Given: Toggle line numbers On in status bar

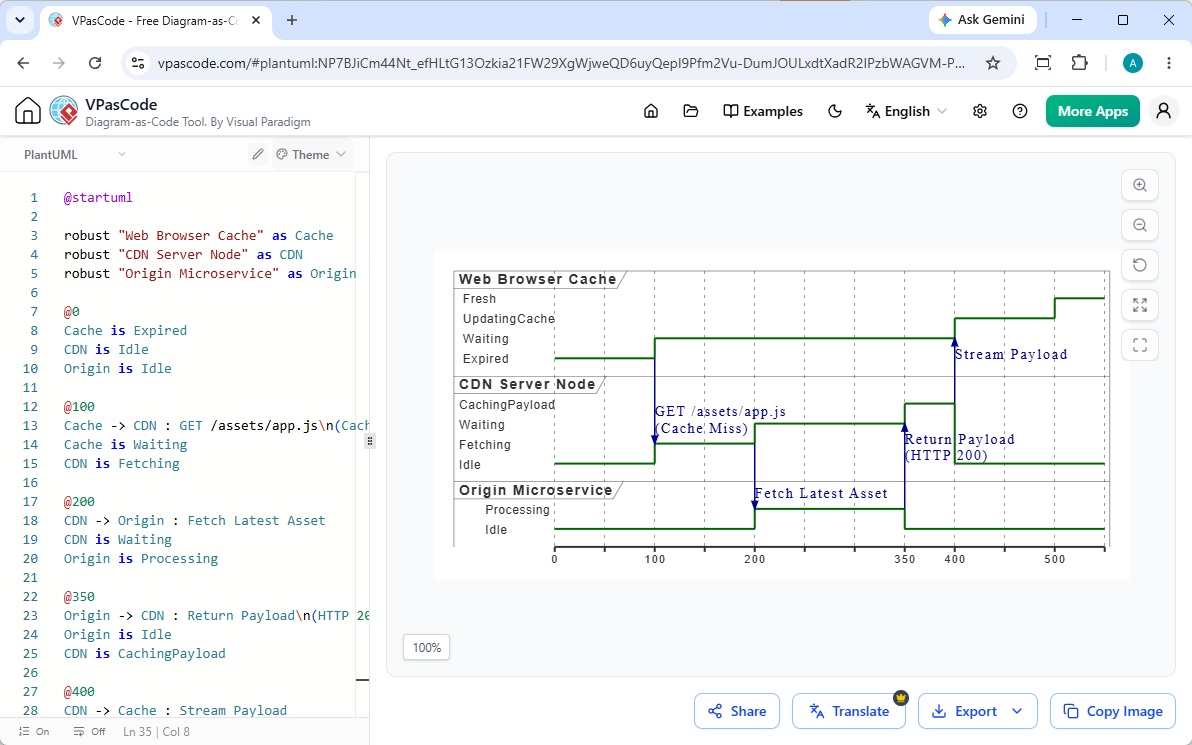Looking at the screenshot, I should pyautogui.click(x=33, y=731).
